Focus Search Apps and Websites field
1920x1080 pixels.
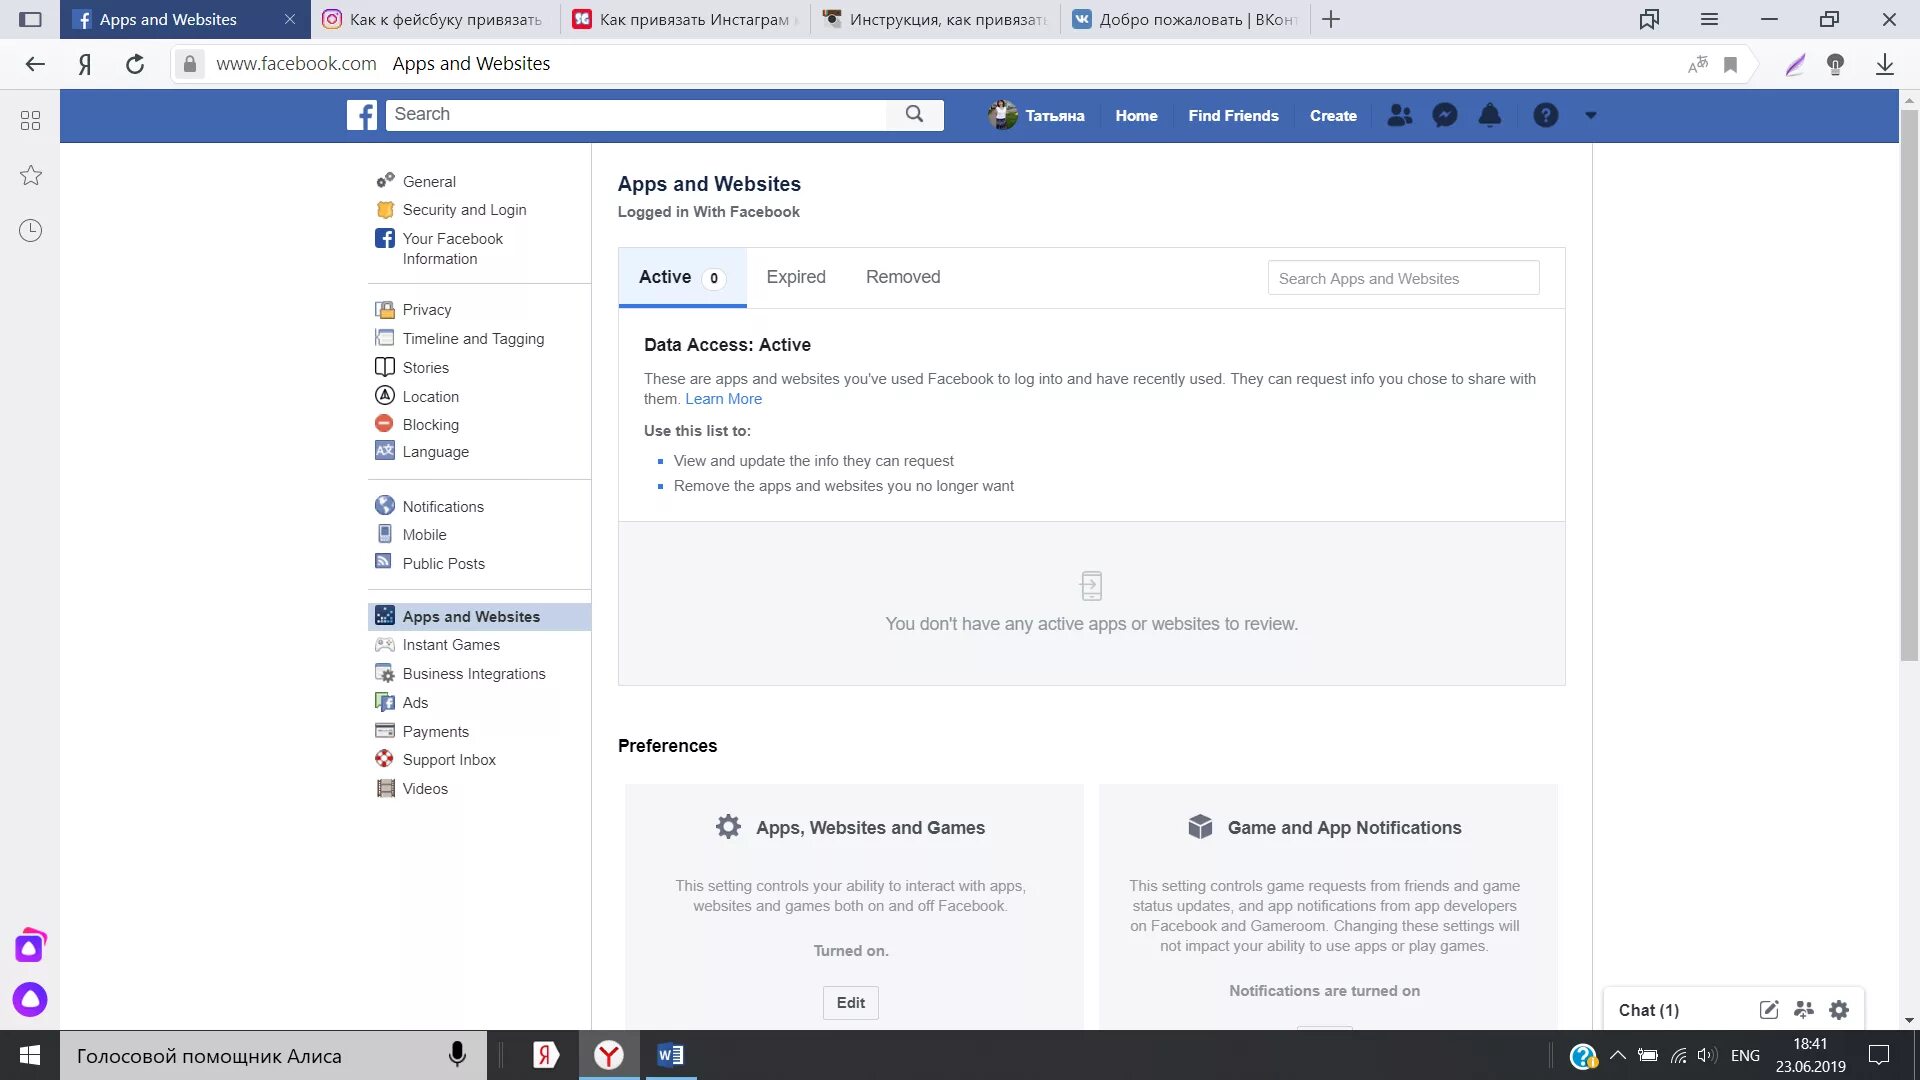pyautogui.click(x=1403, y=278)
